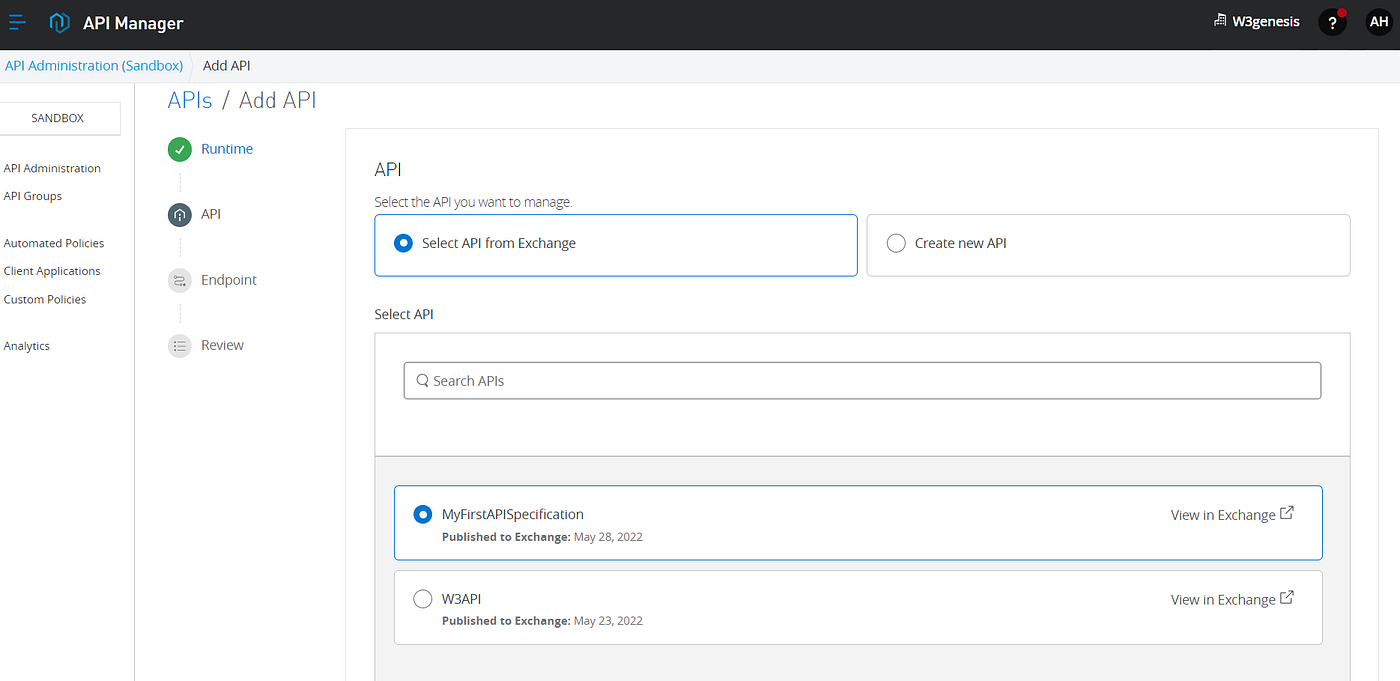
Task: Click the green Runtime step checkmark icon
Action: point(180,150)
